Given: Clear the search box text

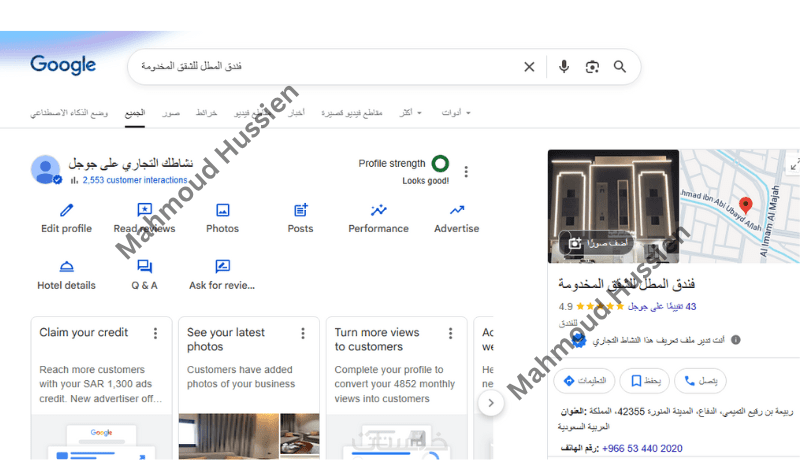Looking at the screenshot, I should [x=529, y=67].
